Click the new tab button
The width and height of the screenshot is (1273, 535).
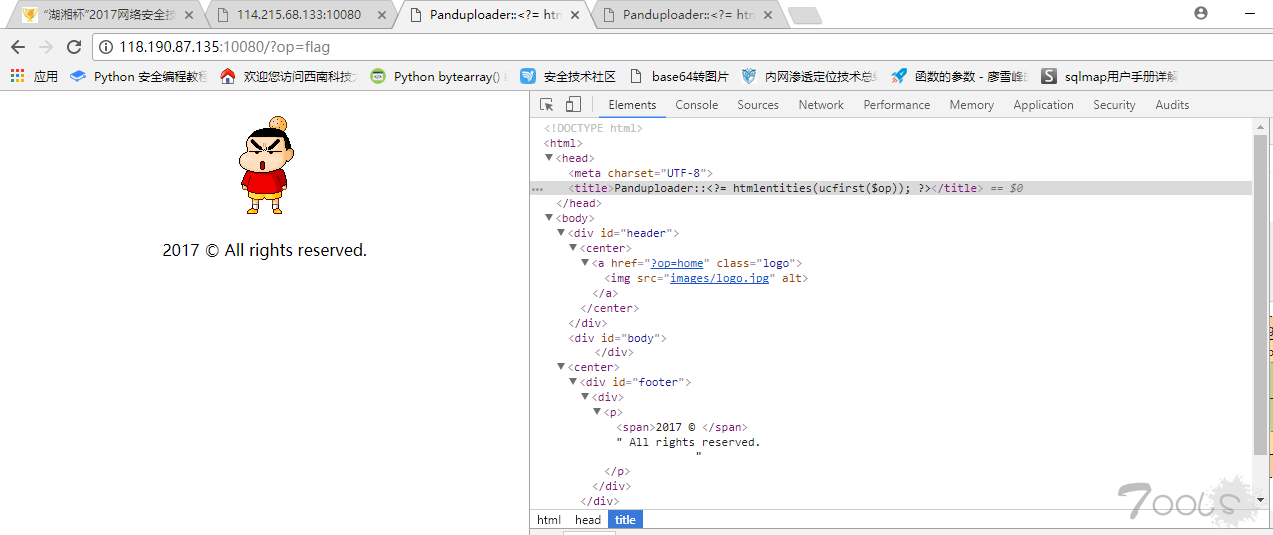[x=804, y=15]
